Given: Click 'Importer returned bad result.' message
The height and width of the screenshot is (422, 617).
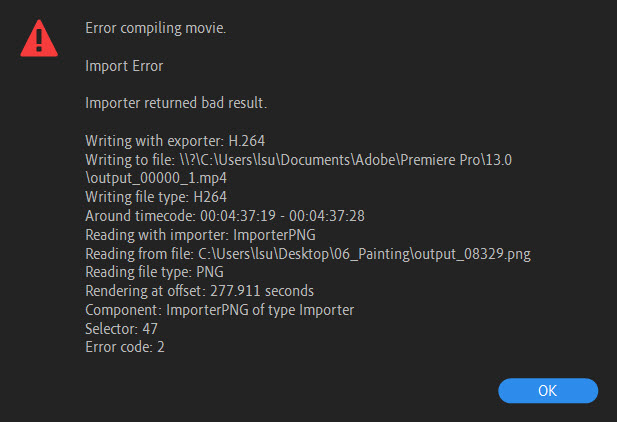Looking at the screenshot, I should click(176, 103).
